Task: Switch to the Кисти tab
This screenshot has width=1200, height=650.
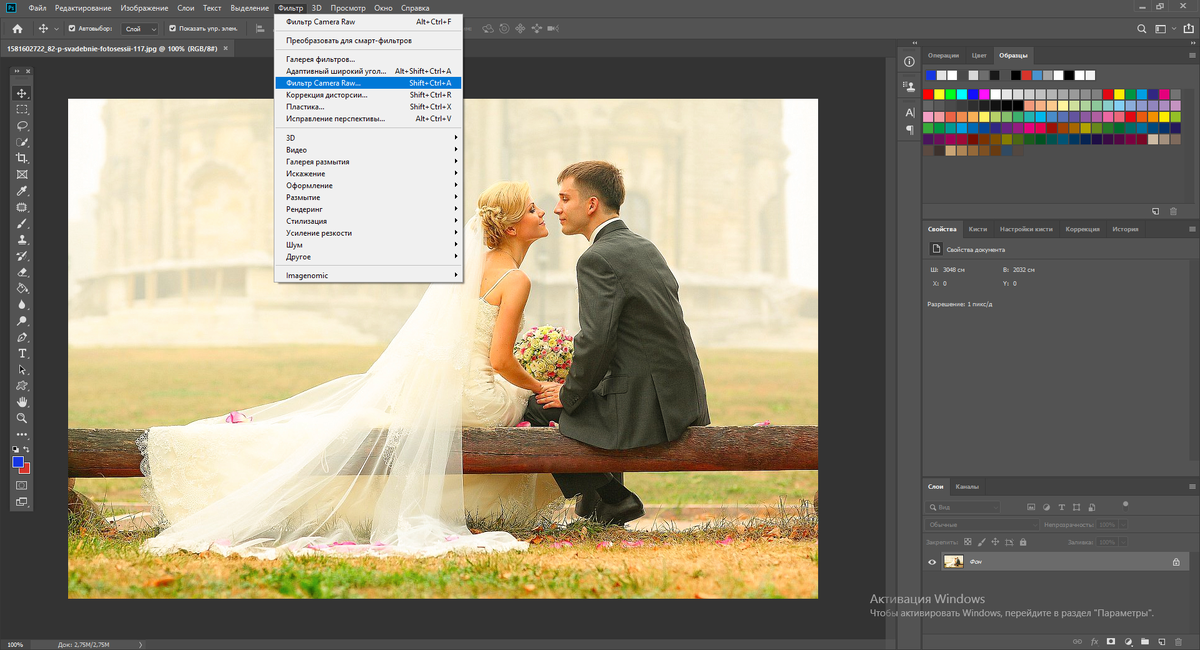Action: pyautogui.click(x=978, y=229)
